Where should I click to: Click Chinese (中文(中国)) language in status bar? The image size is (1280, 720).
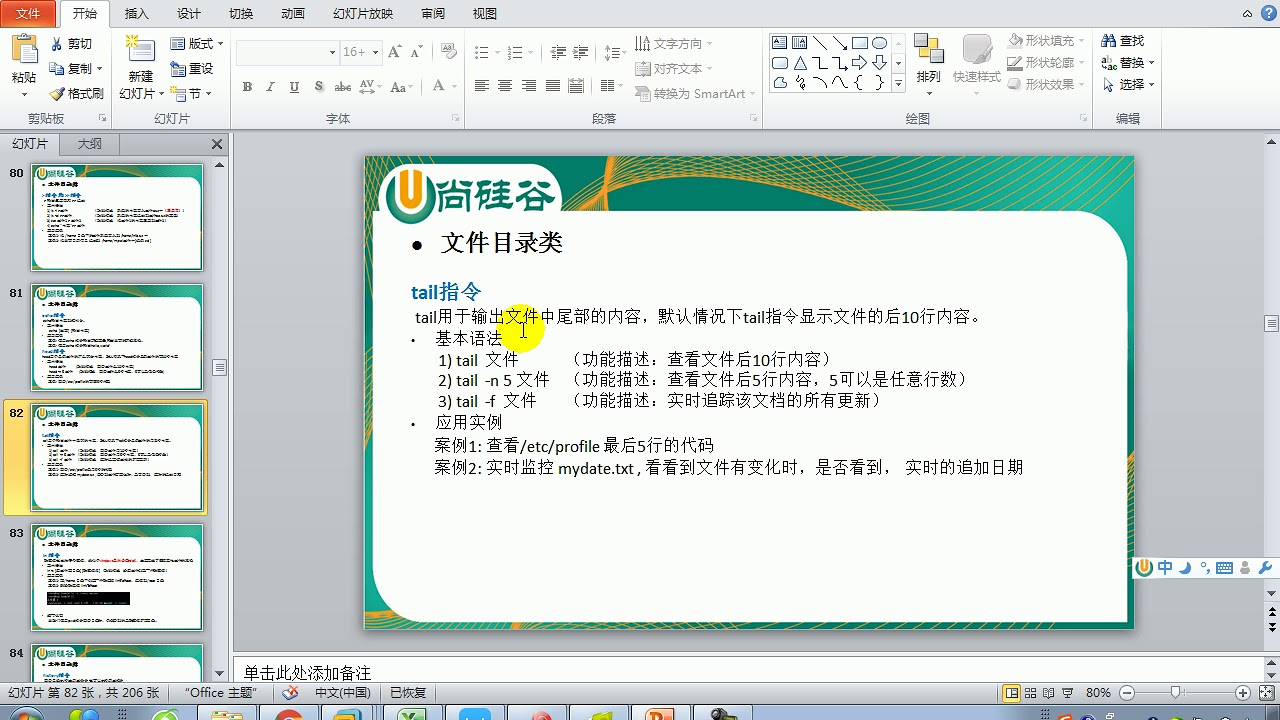[342, 692]
